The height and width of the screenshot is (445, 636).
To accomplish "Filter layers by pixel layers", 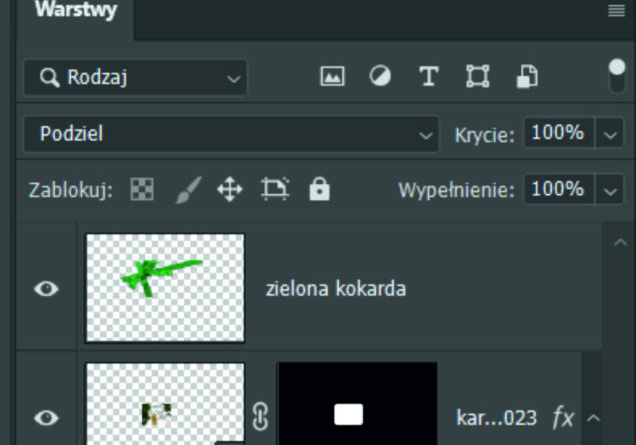I will click(x=332, y=76).
